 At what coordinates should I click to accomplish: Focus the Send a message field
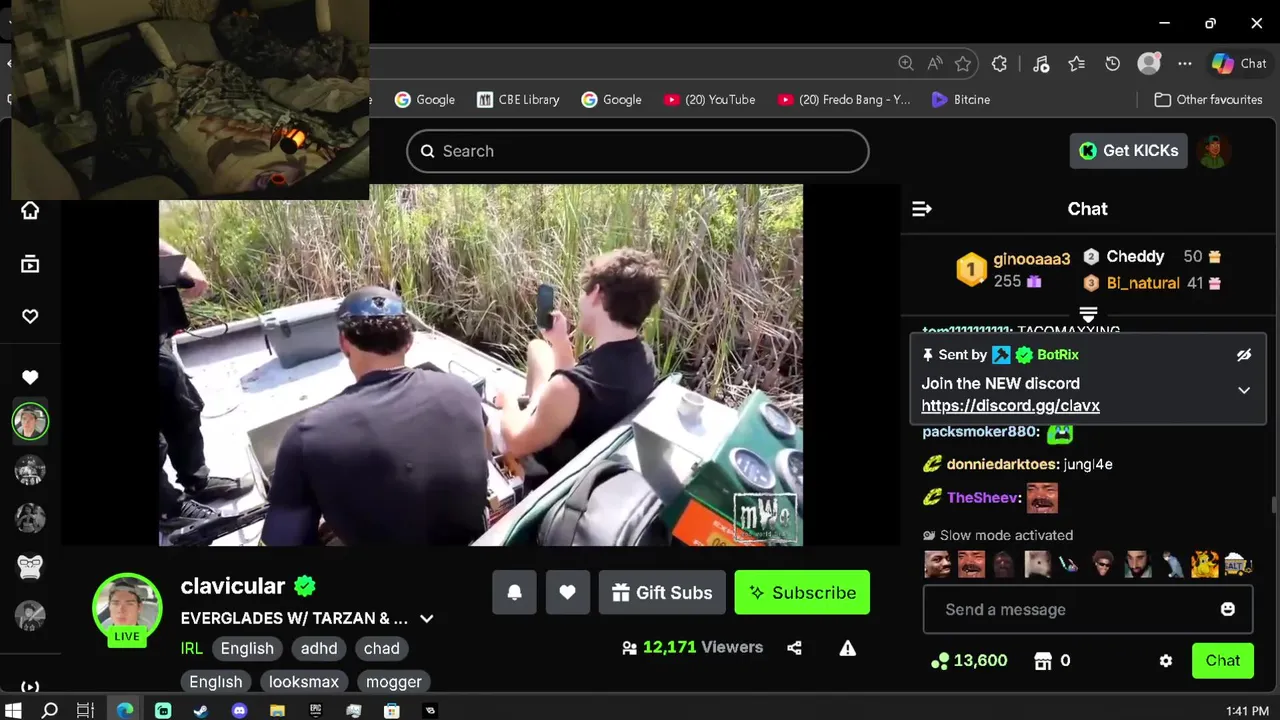(1087, 609)
